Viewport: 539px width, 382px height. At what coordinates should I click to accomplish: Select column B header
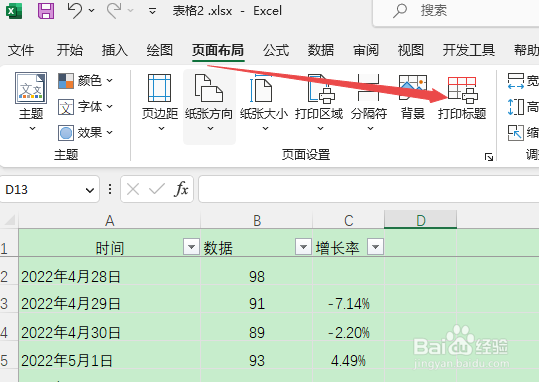(x=257, y=220)
